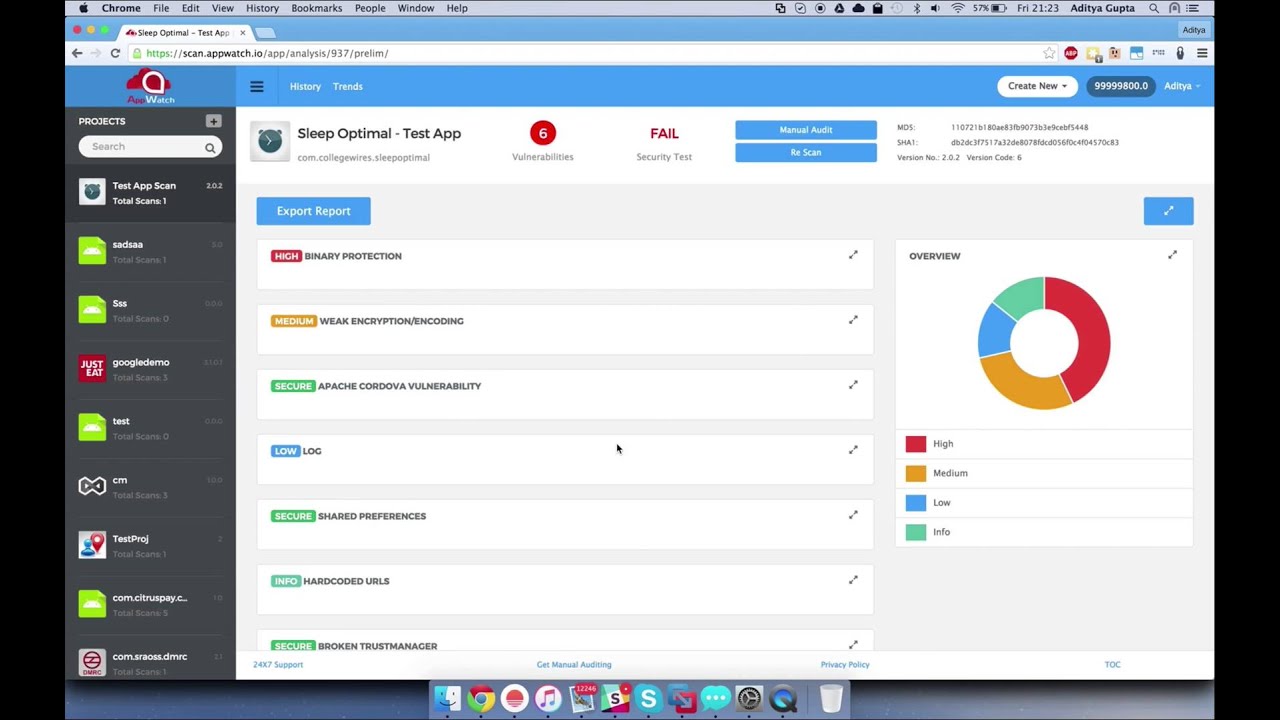Viewport: 1280px width, 720px height.
Task: Click the blue Low legend swatch
Action: (916, 503)
